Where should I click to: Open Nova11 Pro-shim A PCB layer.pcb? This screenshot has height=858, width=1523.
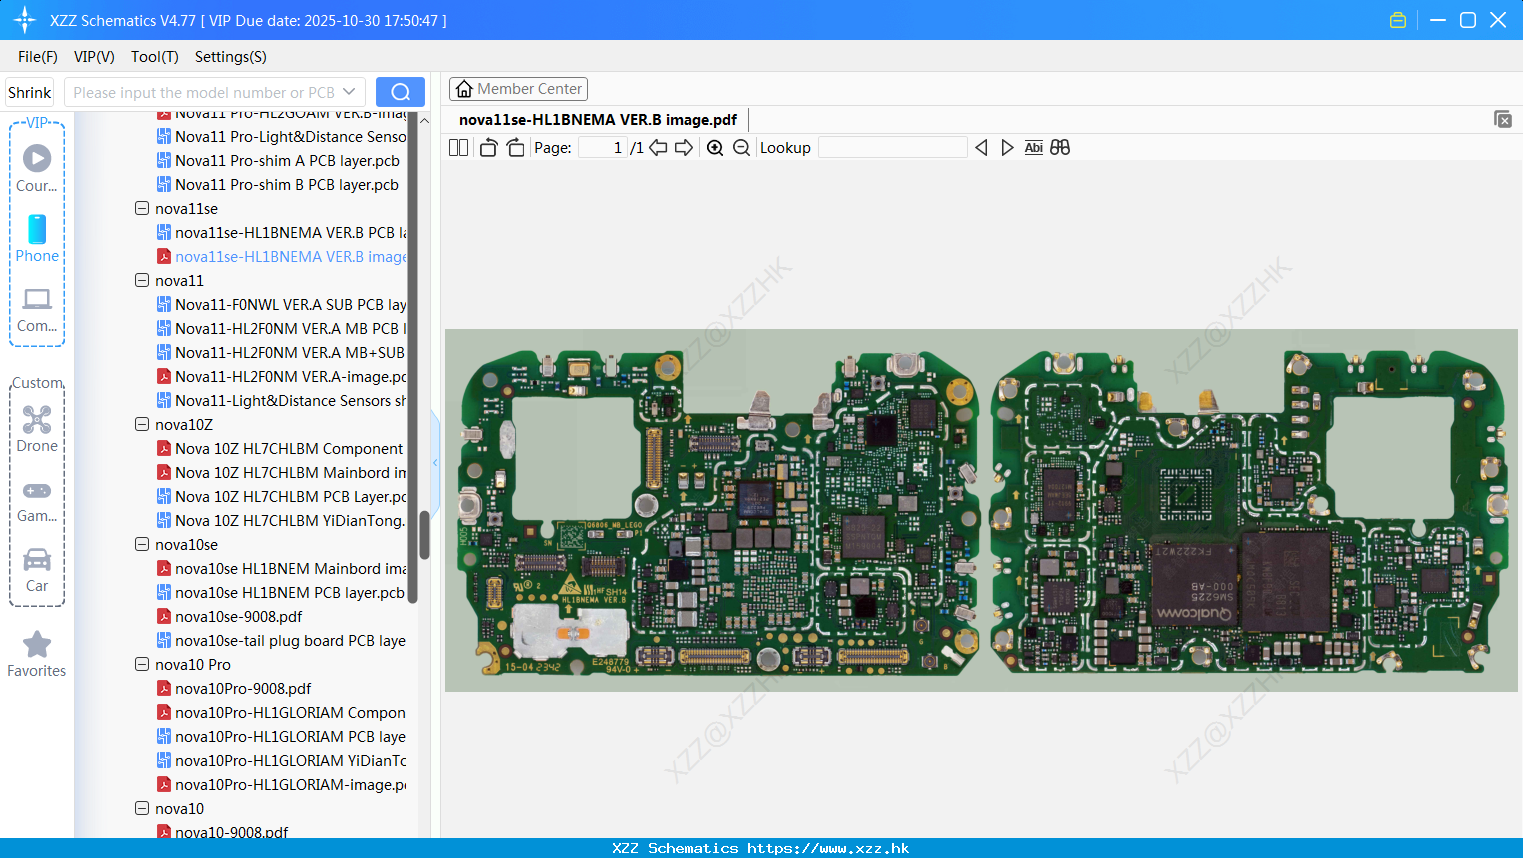(278, 160)
